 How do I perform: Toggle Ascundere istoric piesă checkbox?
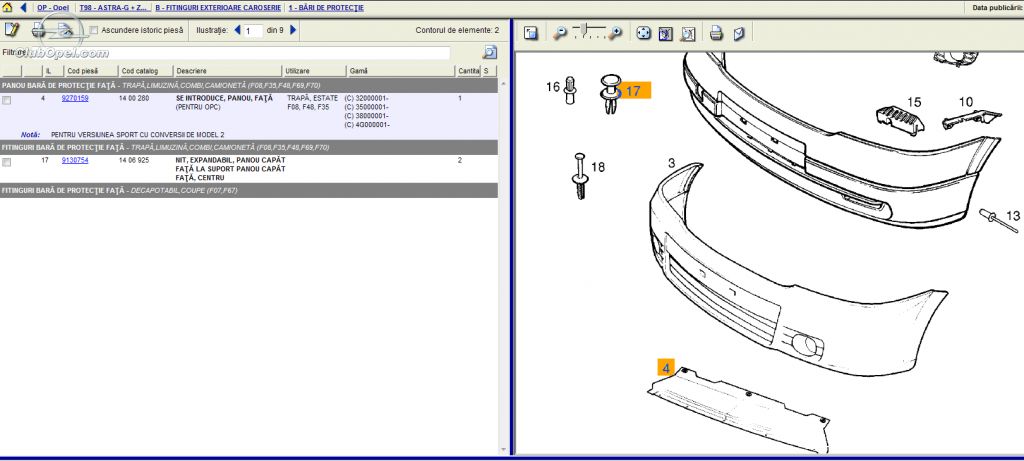pyautogui.click(x=94, y=30)
